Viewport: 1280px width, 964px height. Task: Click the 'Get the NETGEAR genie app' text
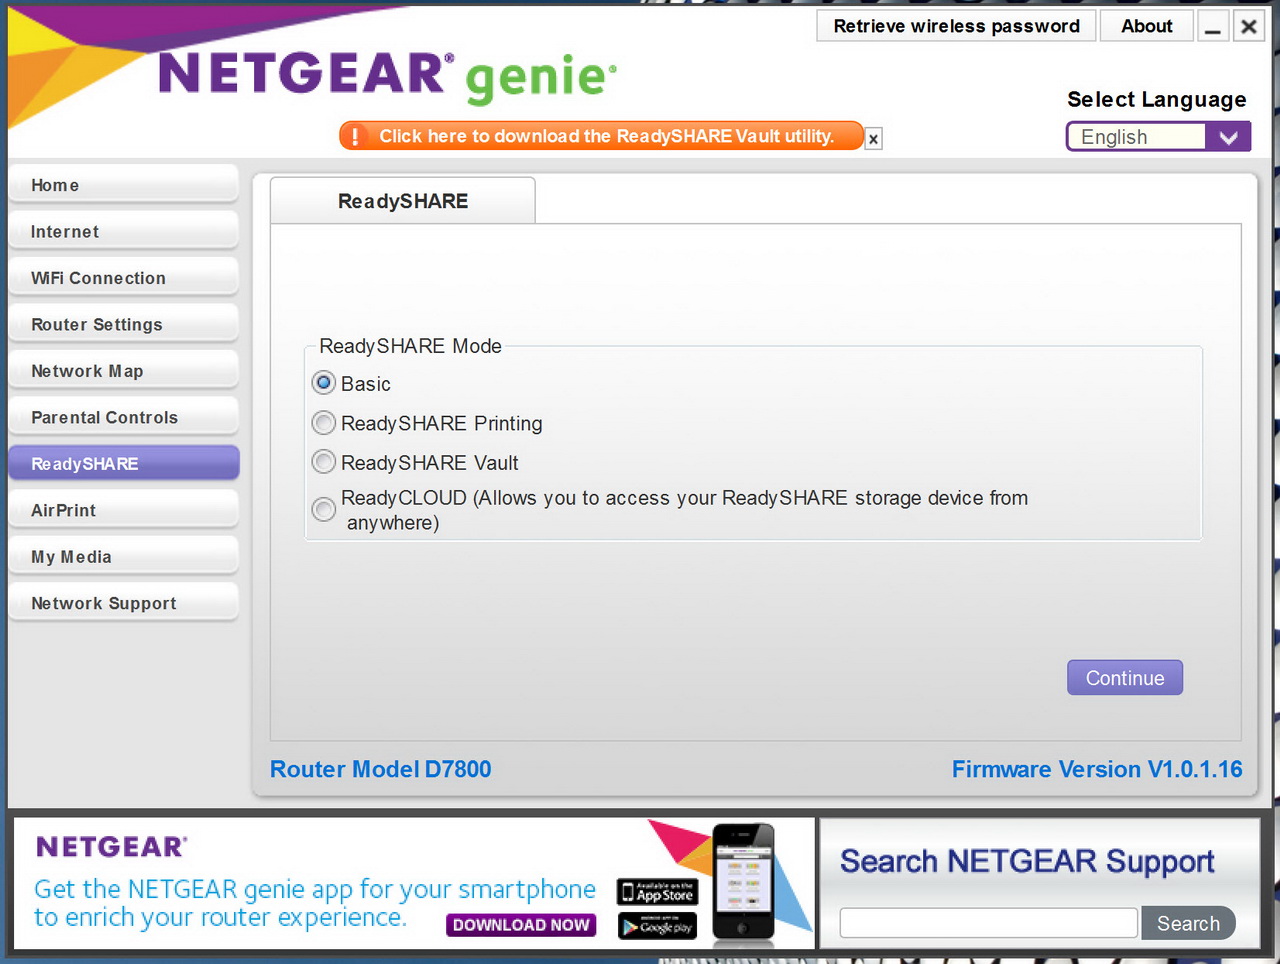[x=315, y=903]
